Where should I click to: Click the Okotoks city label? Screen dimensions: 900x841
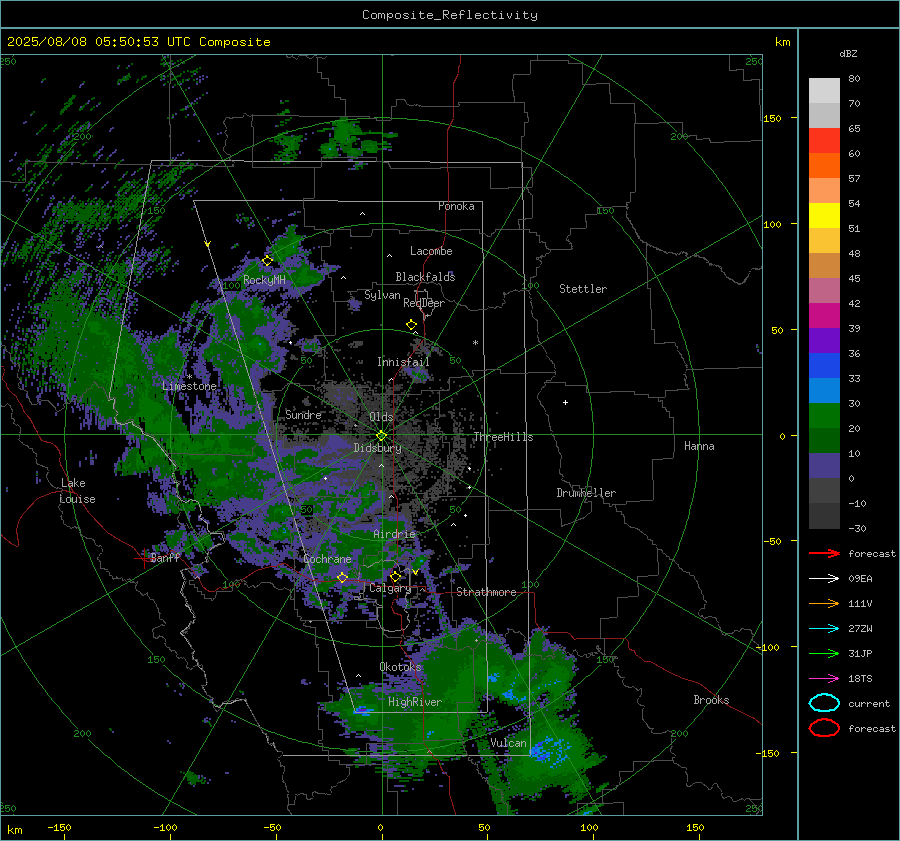[x=400, y=667]
